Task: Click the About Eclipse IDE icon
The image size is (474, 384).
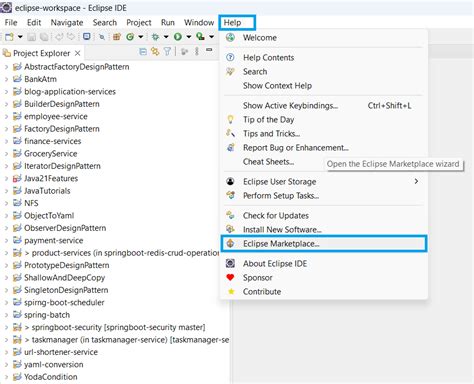Action: click(x=230, y=263)
